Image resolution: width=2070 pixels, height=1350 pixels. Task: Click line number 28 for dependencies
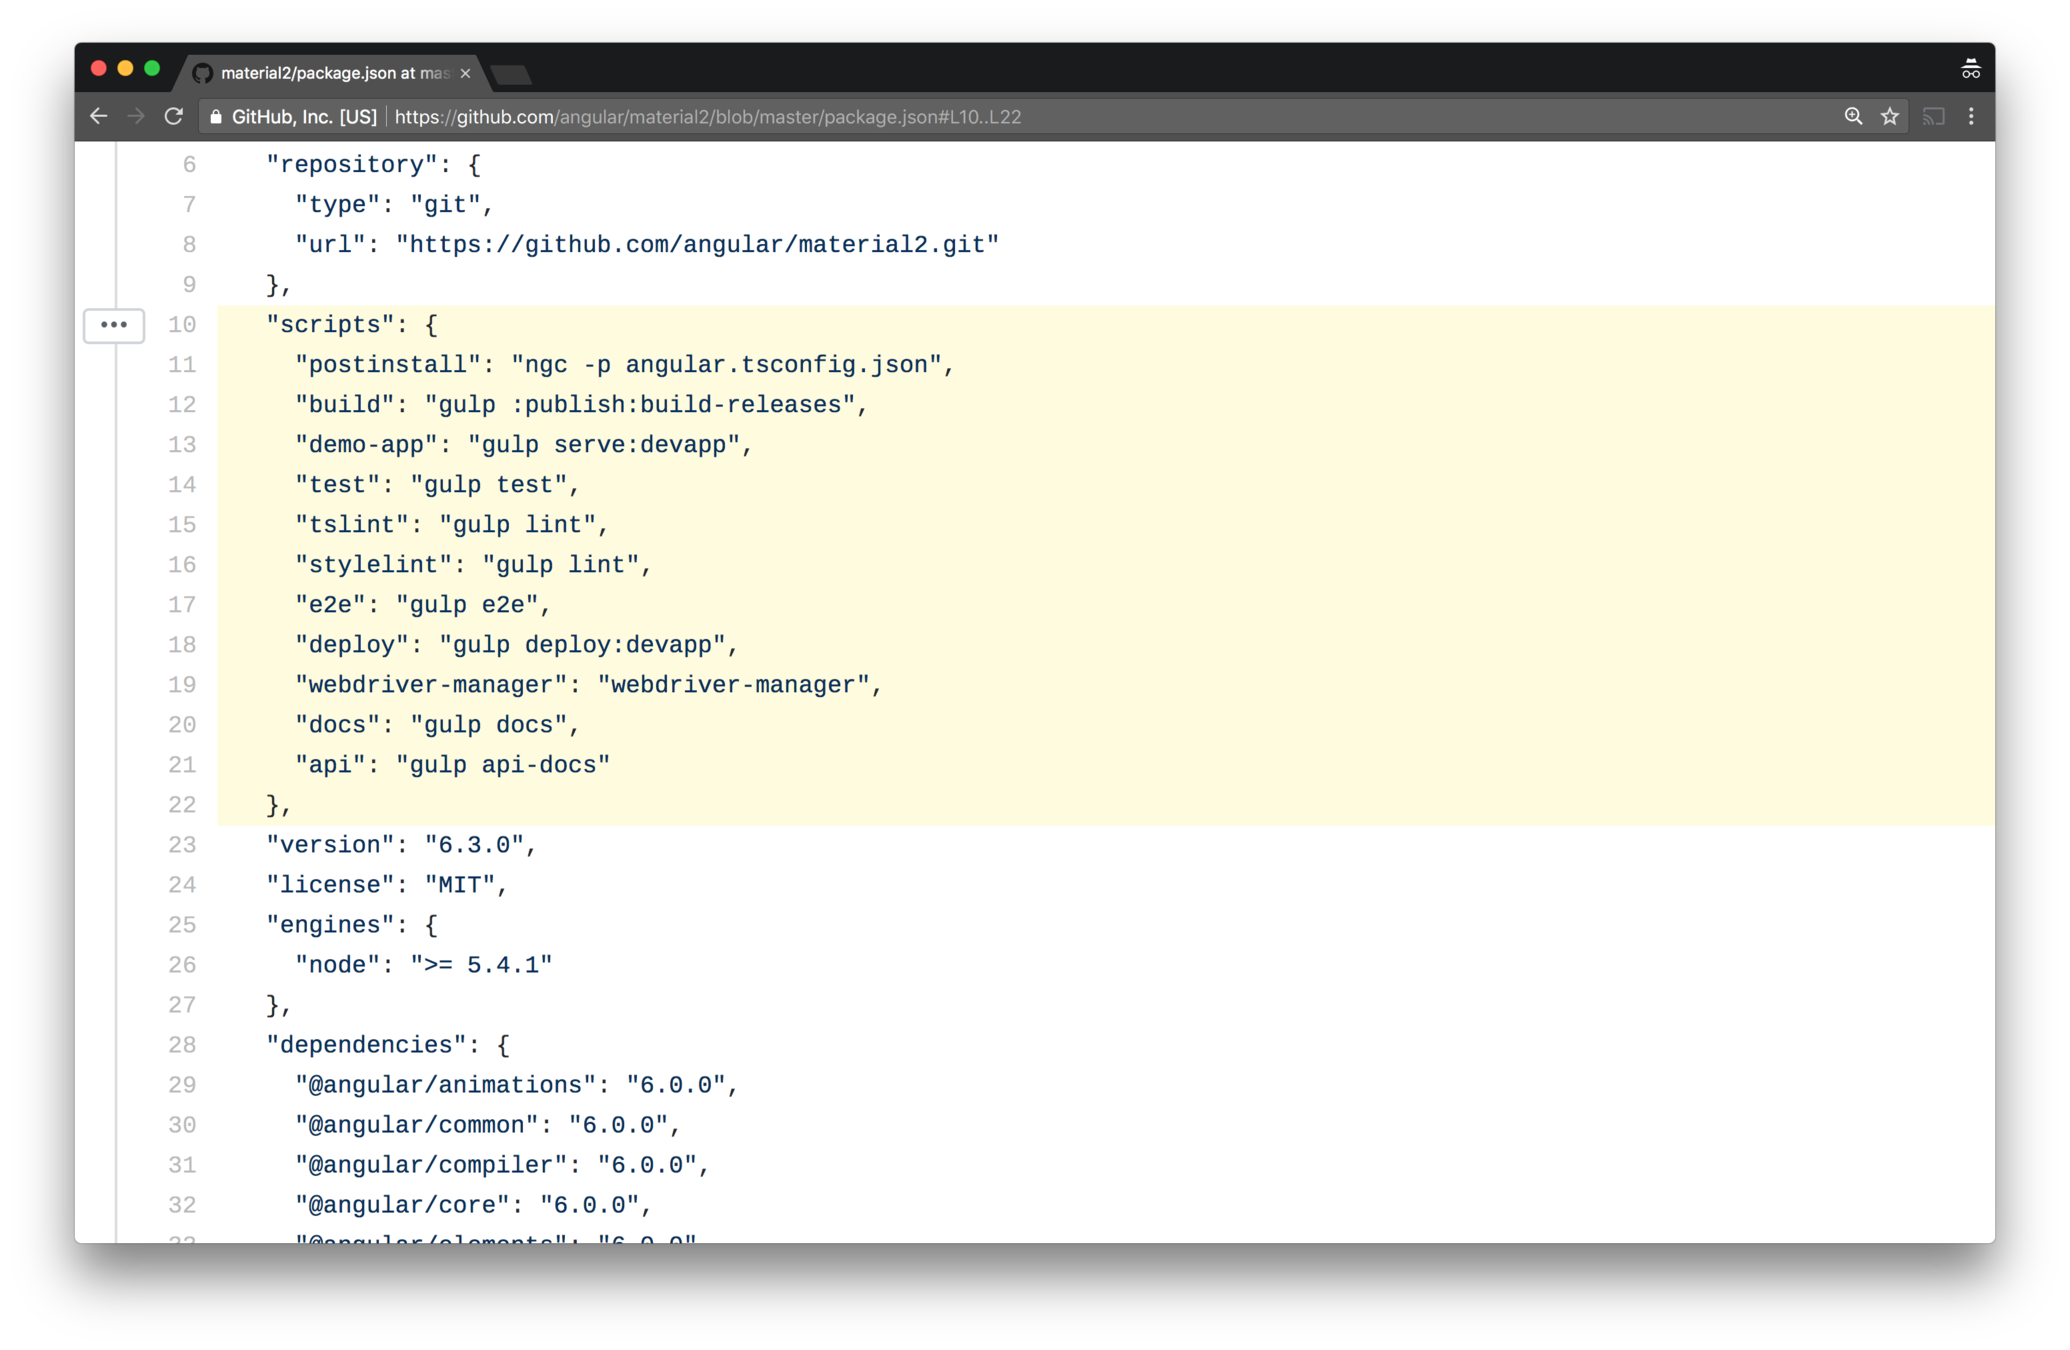click(x=182, y=1045)
